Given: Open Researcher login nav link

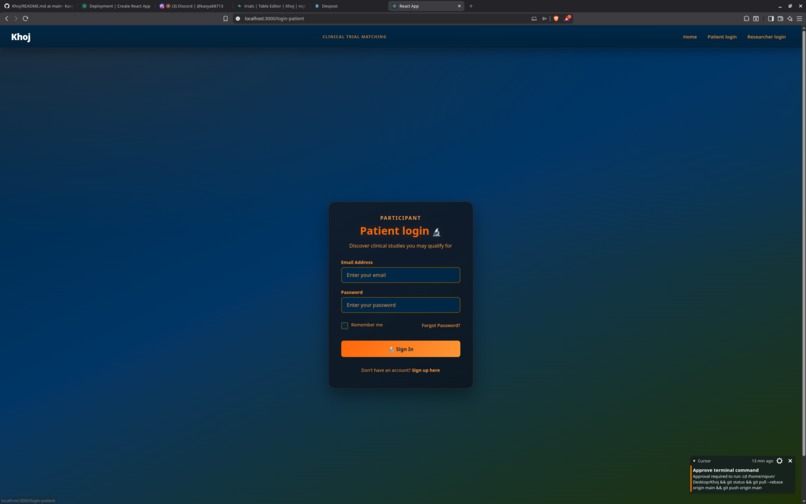Looking at the screenshot, I should click(x=766, y=37).
